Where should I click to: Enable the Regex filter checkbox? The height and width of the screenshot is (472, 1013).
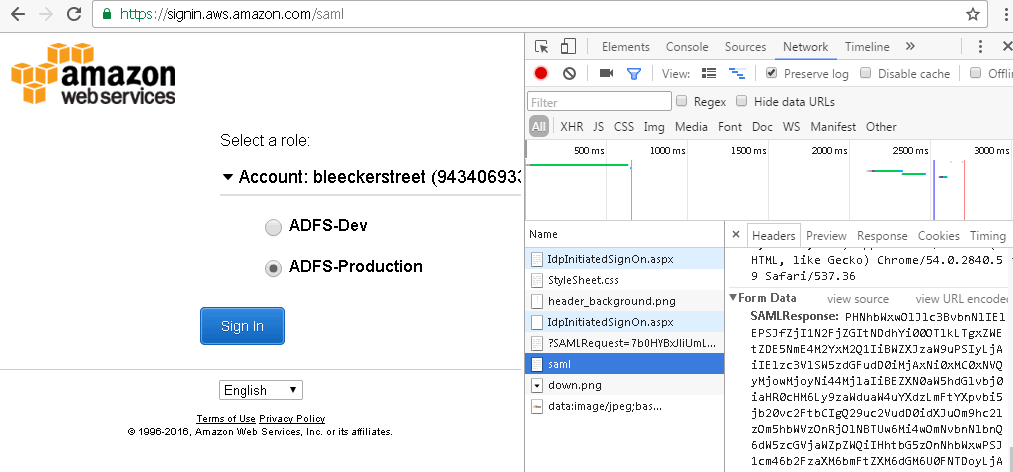click(682, 101)
